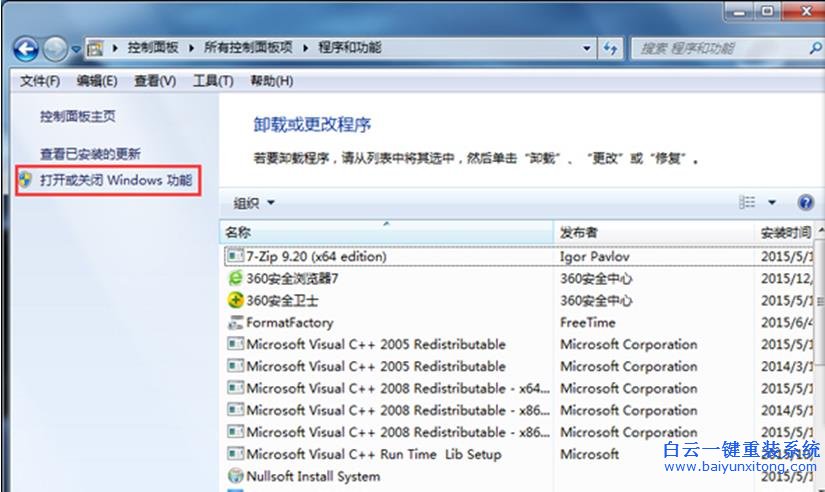Image resolution: width=825 pixels, height=492 pixels.
Task: Open recent pages dropdown next to Forward button
Action: tap(76, 49)
